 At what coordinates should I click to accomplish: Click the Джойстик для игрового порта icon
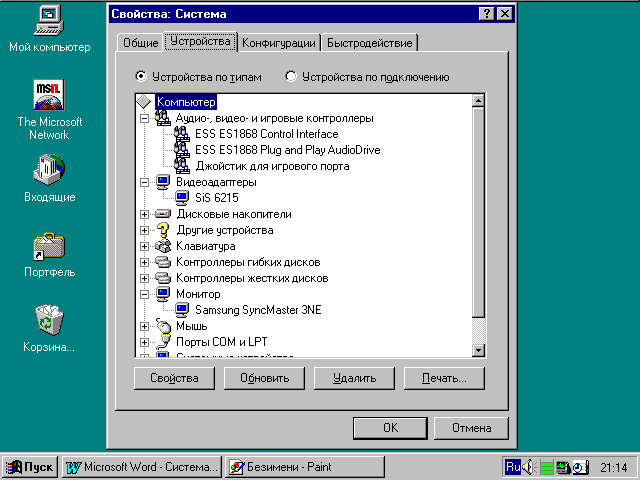coord(182,166)
